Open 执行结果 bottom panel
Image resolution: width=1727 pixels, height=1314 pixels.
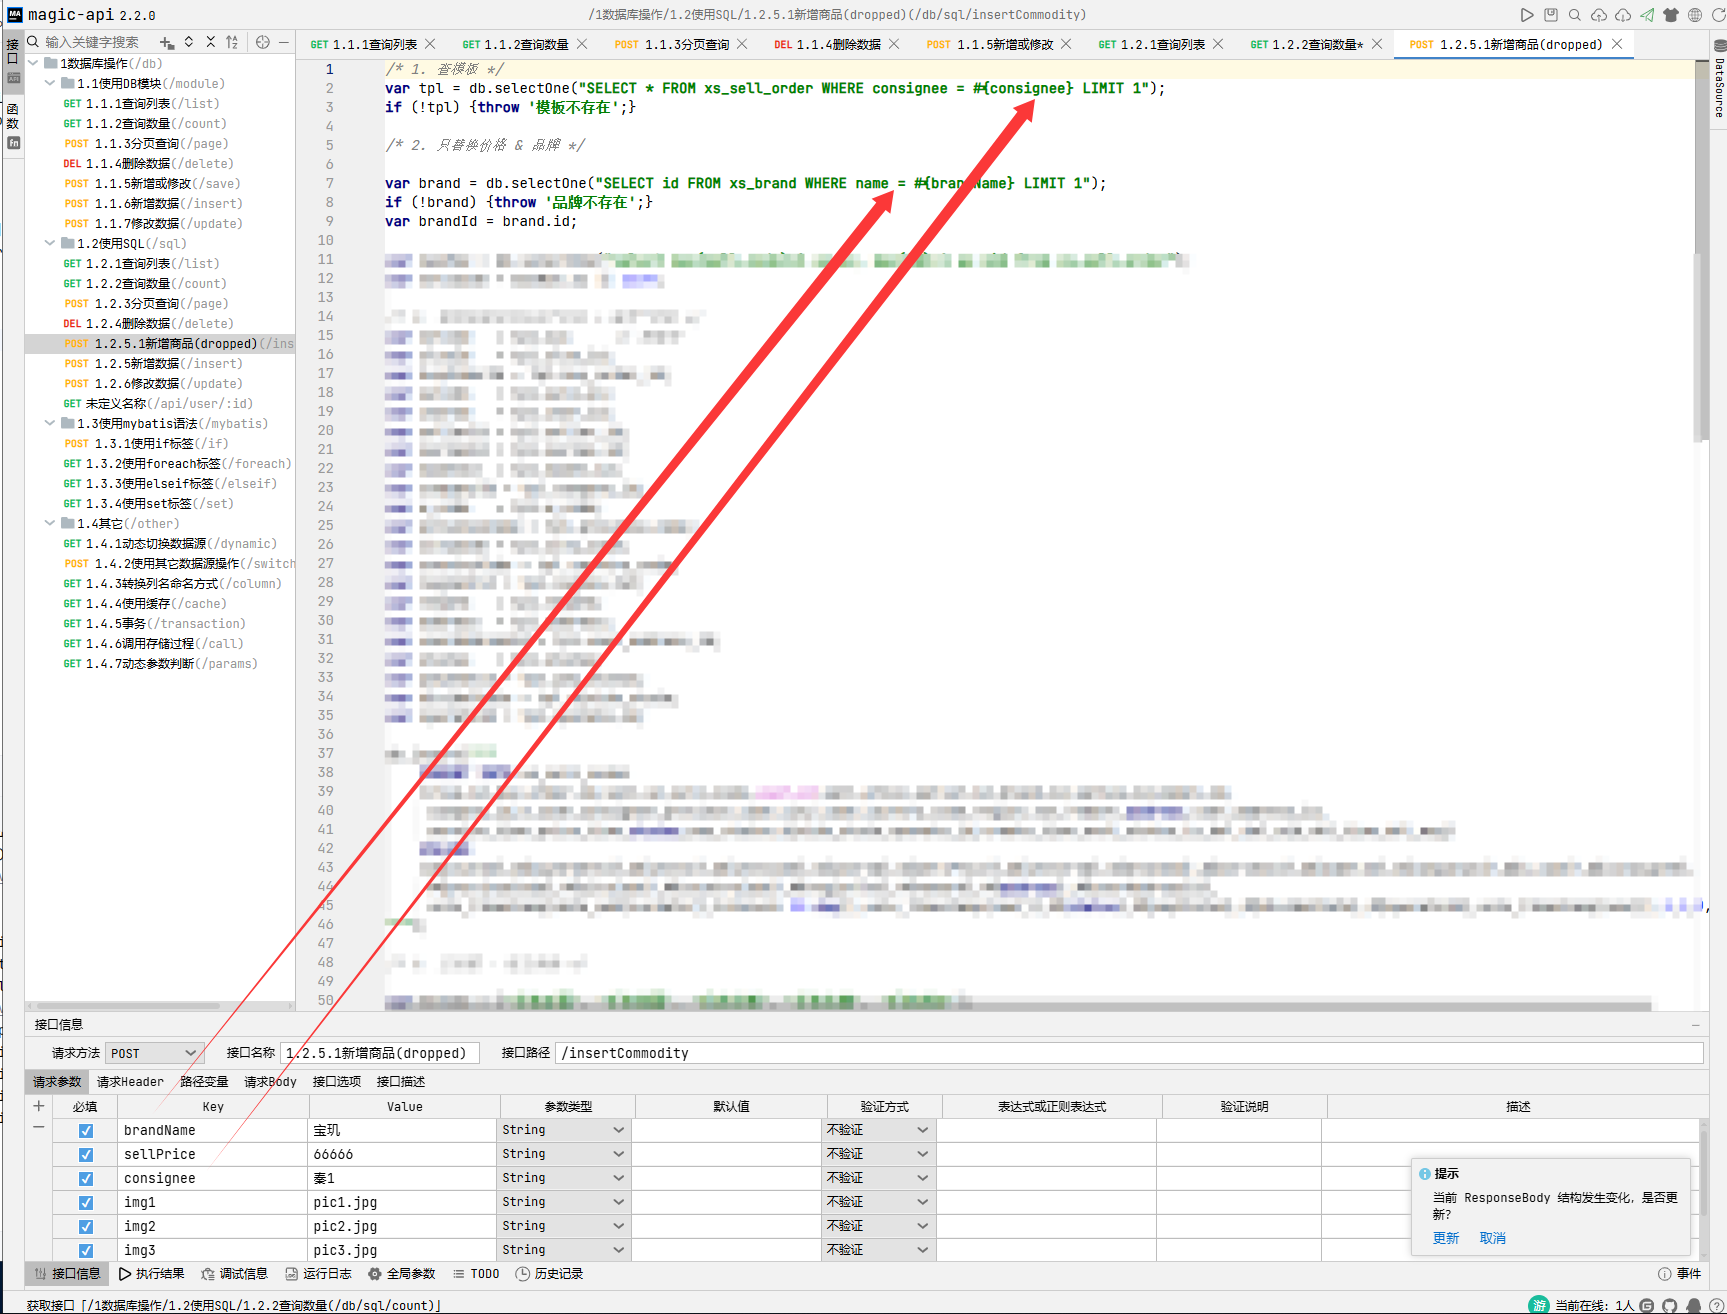[151, 1274]
